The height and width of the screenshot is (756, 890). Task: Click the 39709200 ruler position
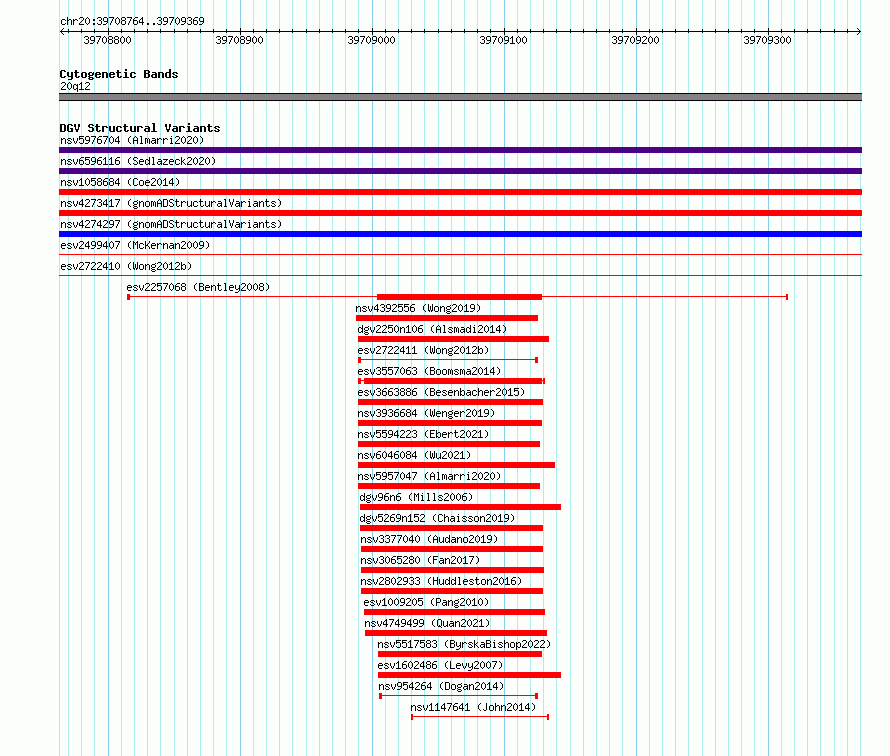[635, 40]
